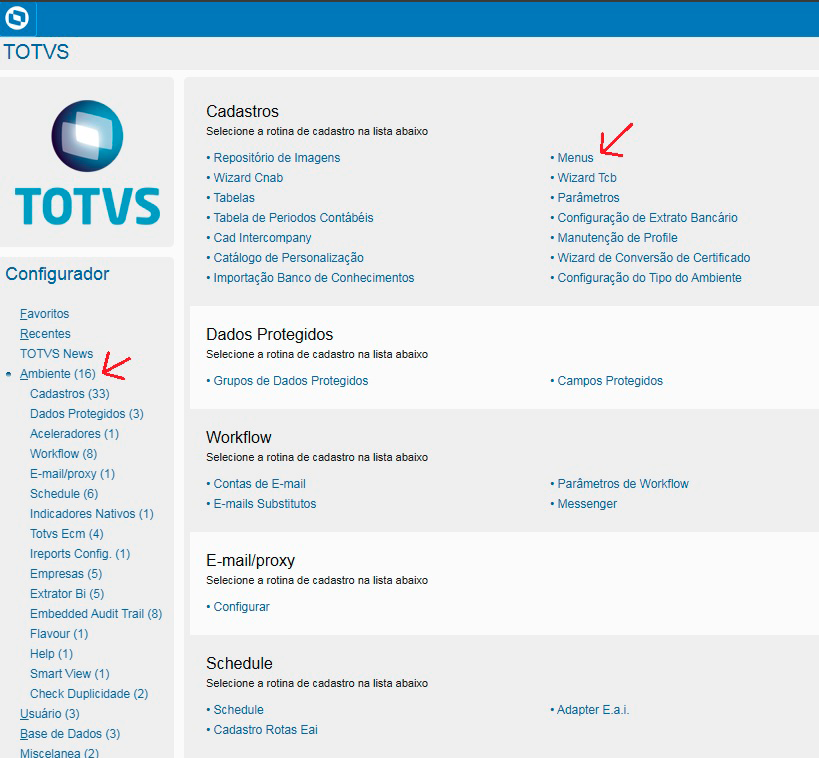Open the Adapter E.a.i. link
The height and width of the screenshot is (758, 819).
click(x=593, y=710)
